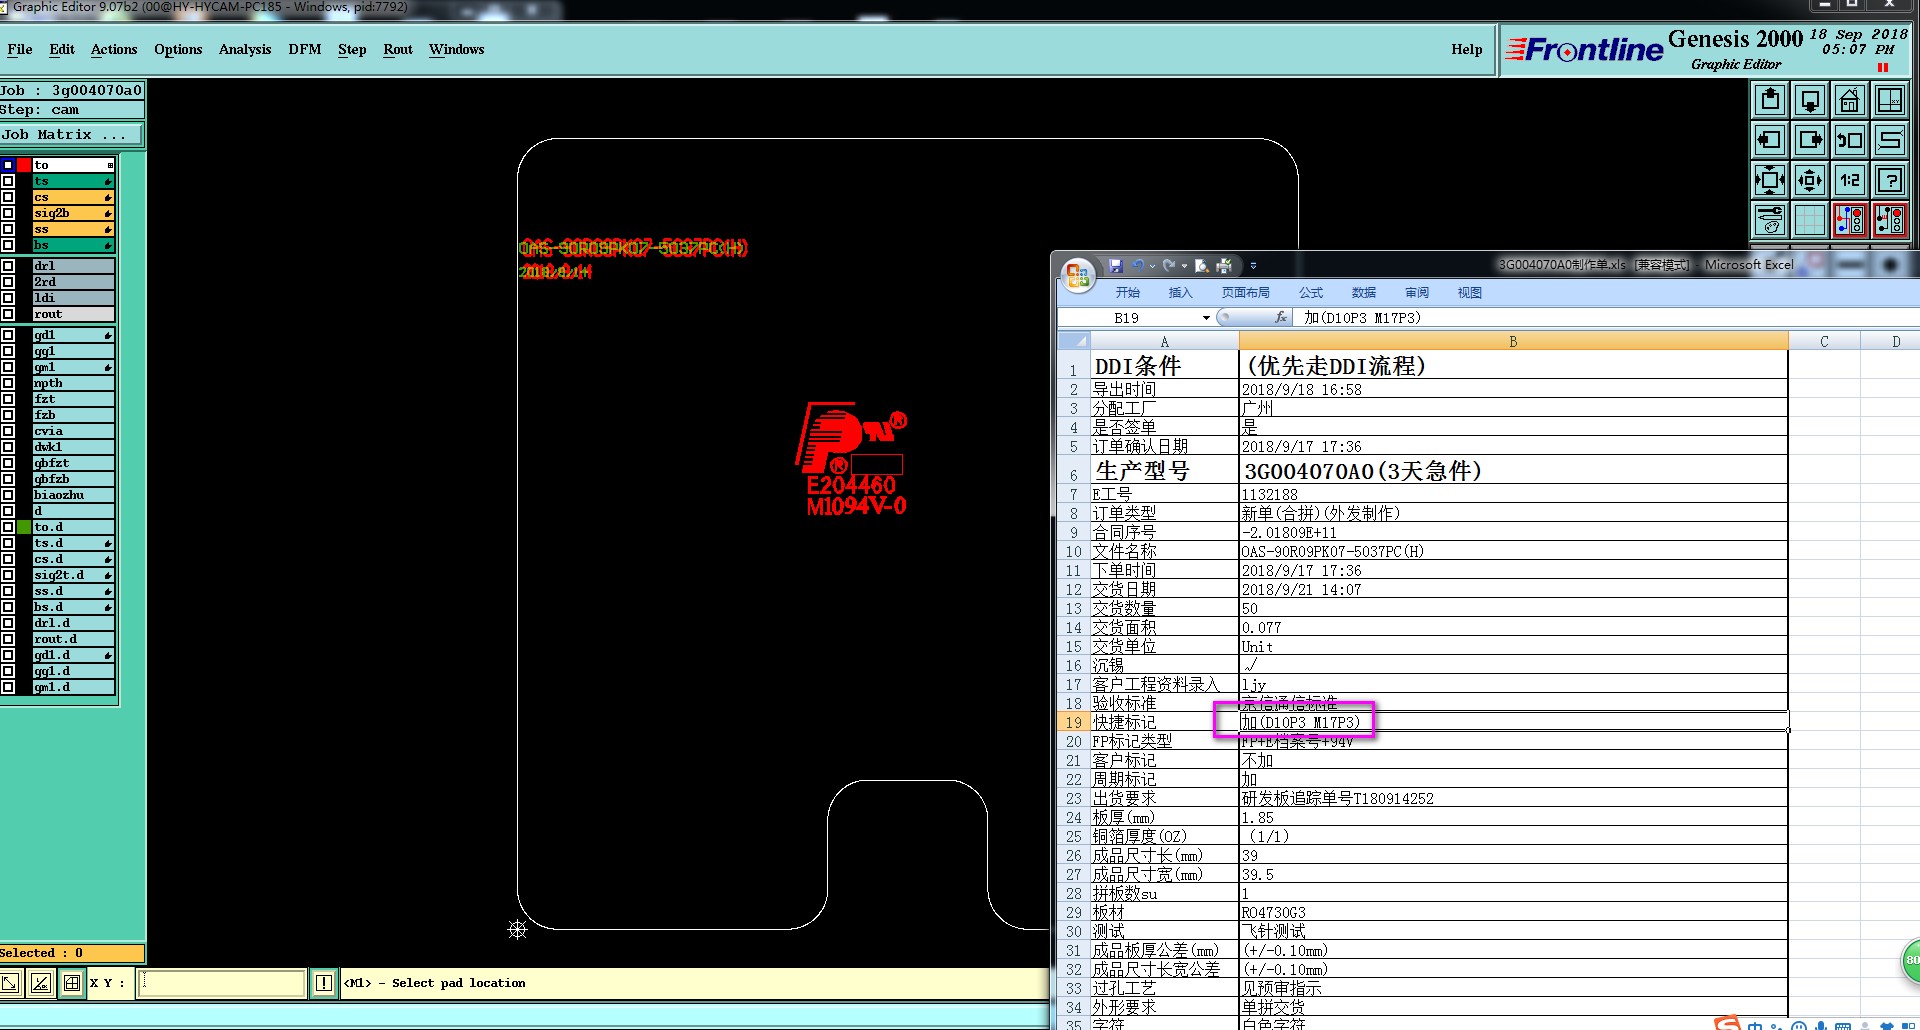
Task: Open the Rout menu
Action: click(x=398, y=49)
